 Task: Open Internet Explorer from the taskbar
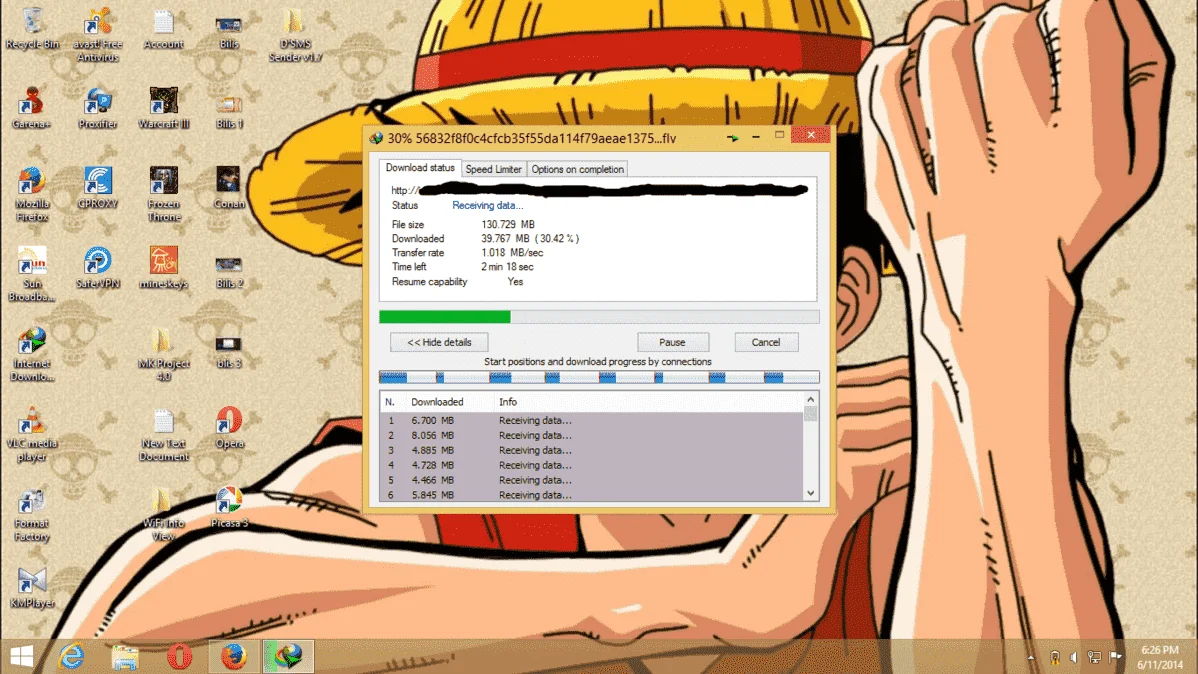[72, 656]
